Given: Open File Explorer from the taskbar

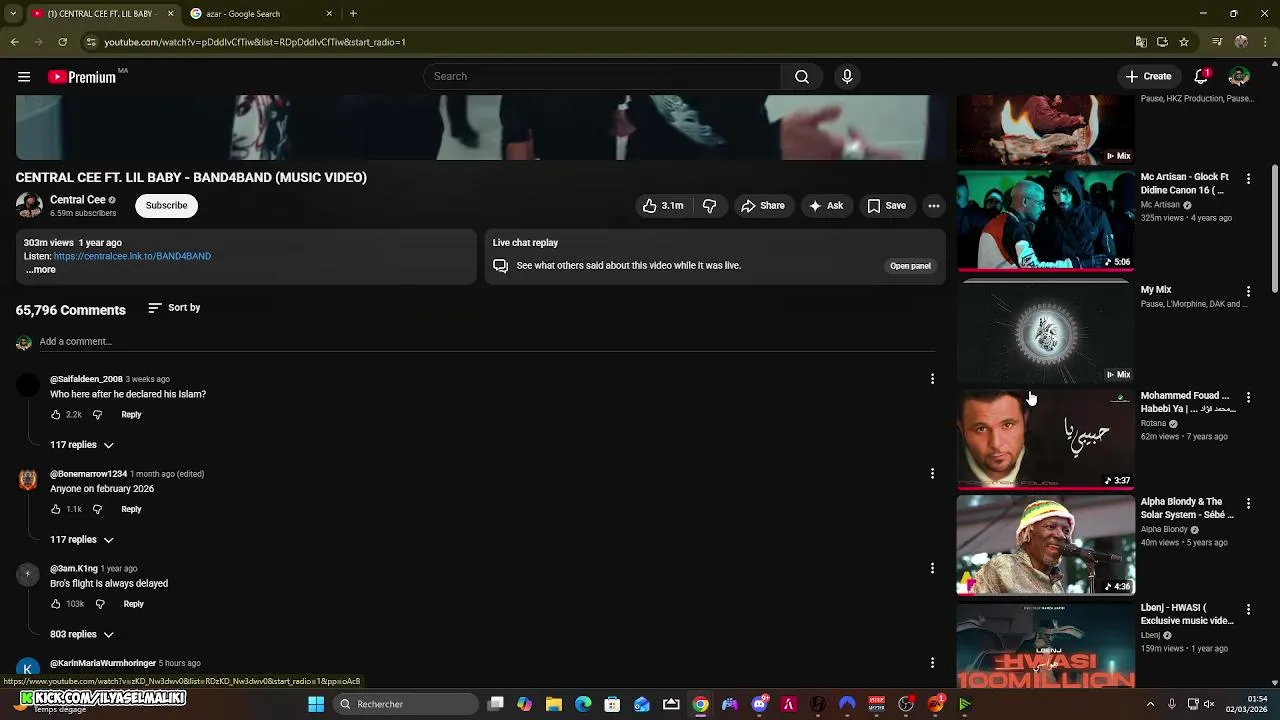Looking at the screenshot, I should 554,704.
